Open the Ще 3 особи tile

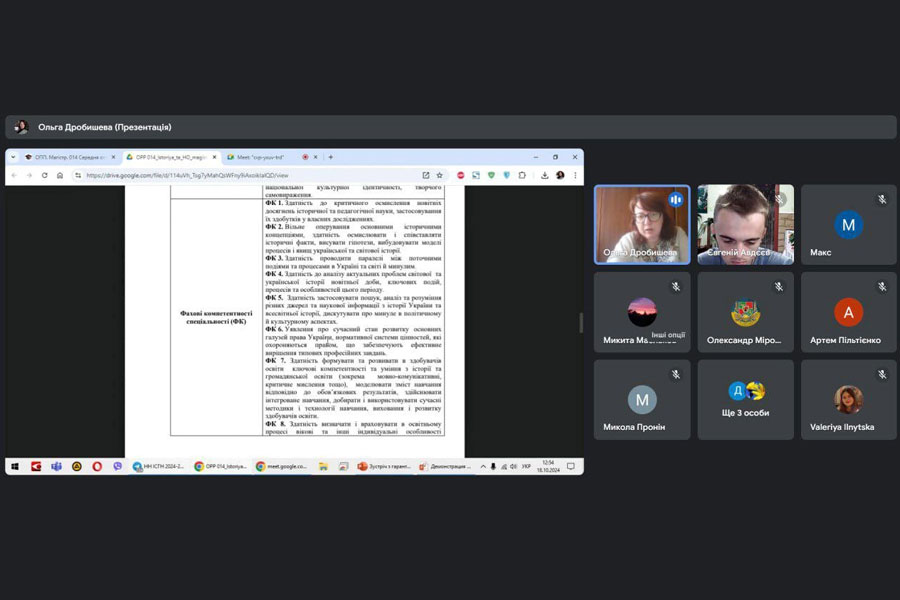[x=746, y=400]
